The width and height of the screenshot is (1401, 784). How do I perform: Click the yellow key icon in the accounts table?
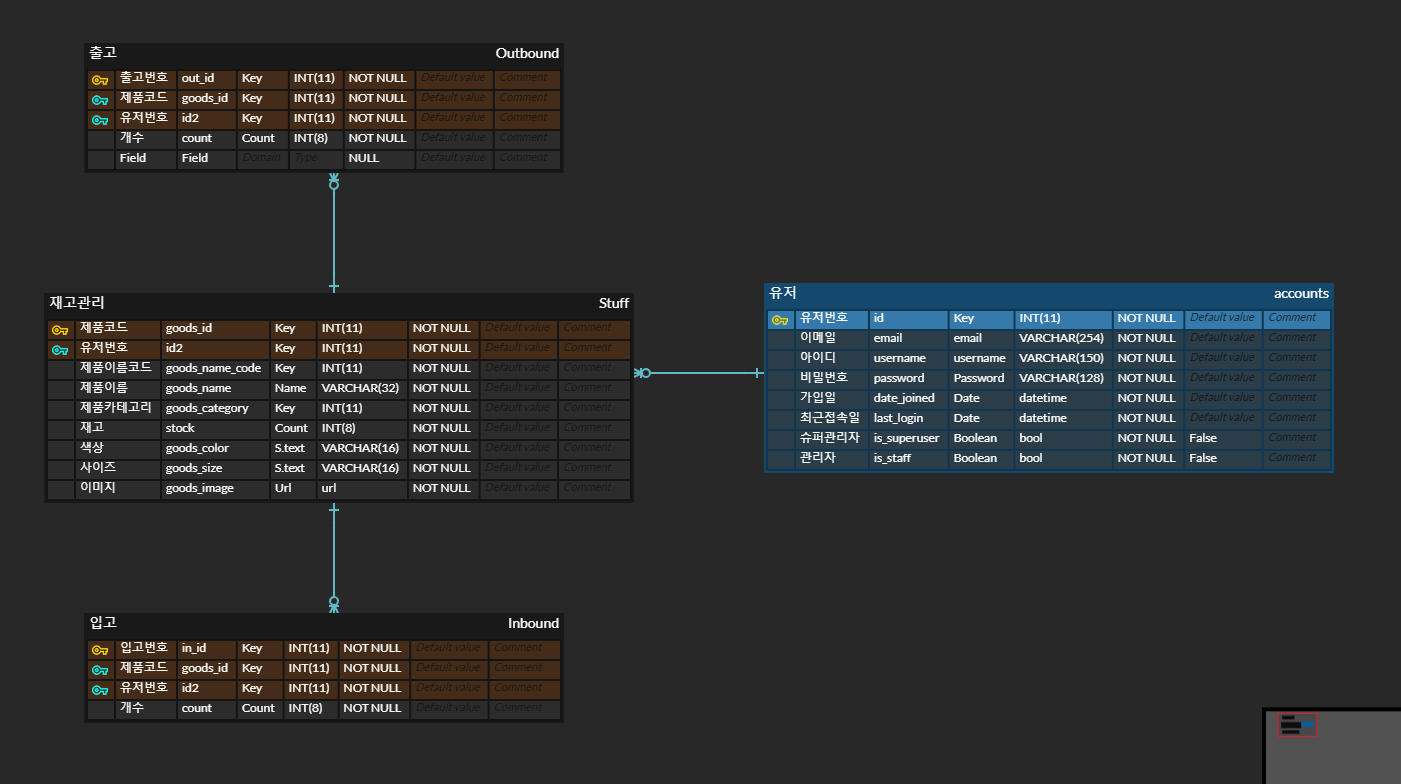point(780,319)
